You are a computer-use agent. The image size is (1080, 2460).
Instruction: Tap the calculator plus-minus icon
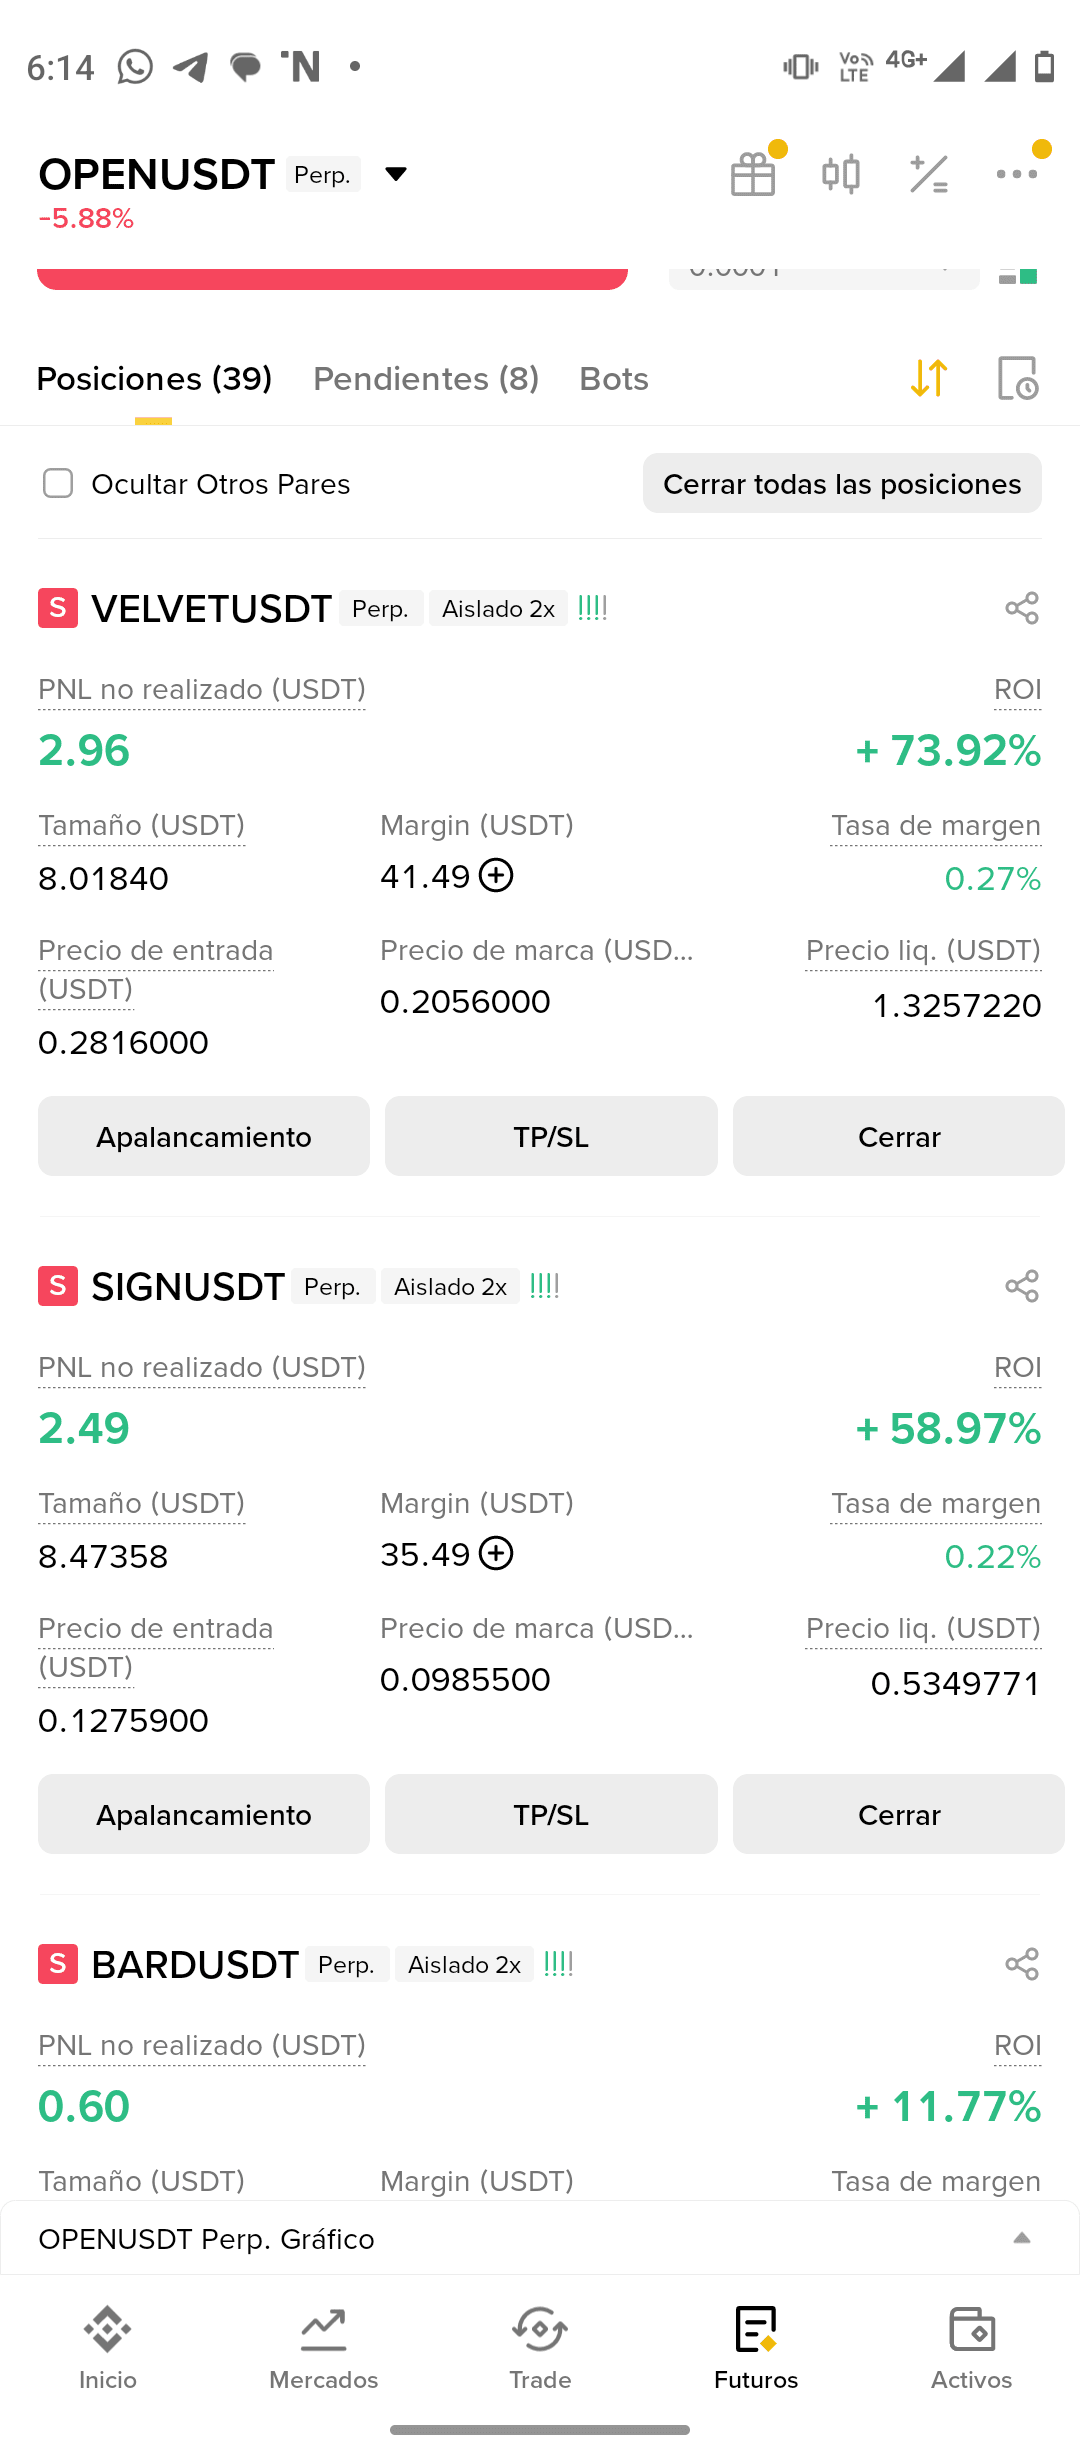[929, 175]
